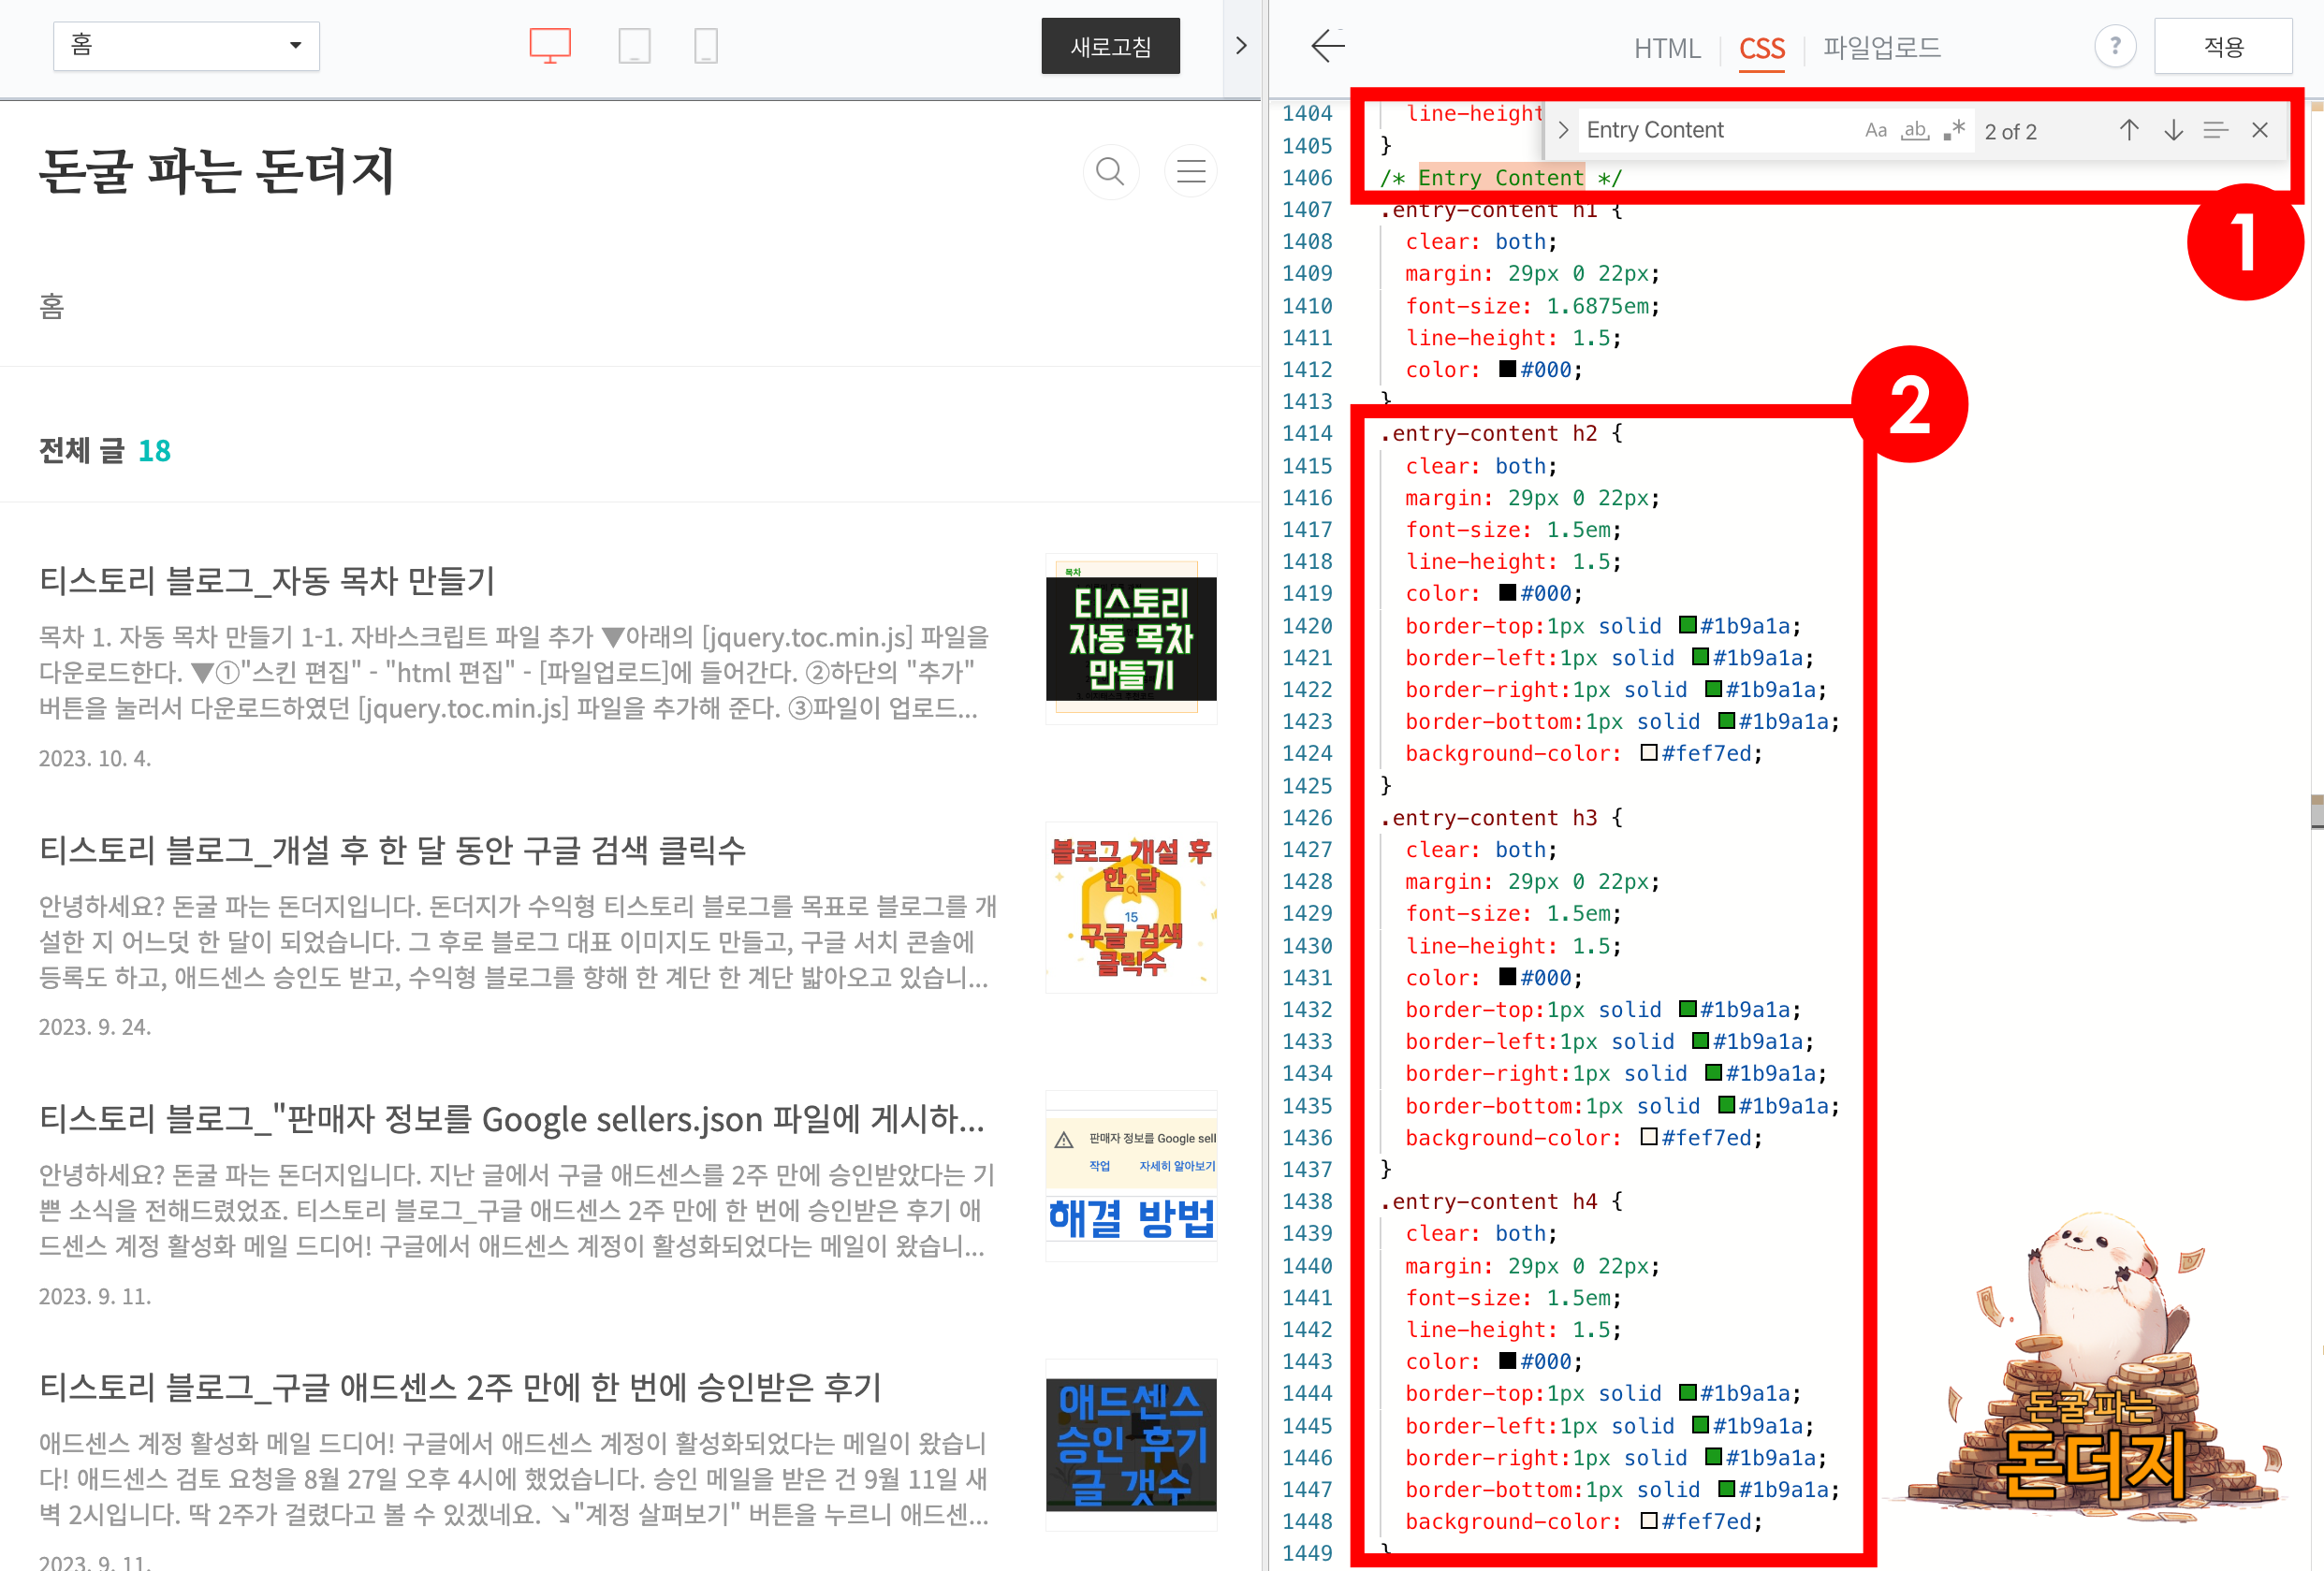Expand the panel divider chevron
The height and width of the screenshot is (1571, 2324).
tap(1241, 45)
